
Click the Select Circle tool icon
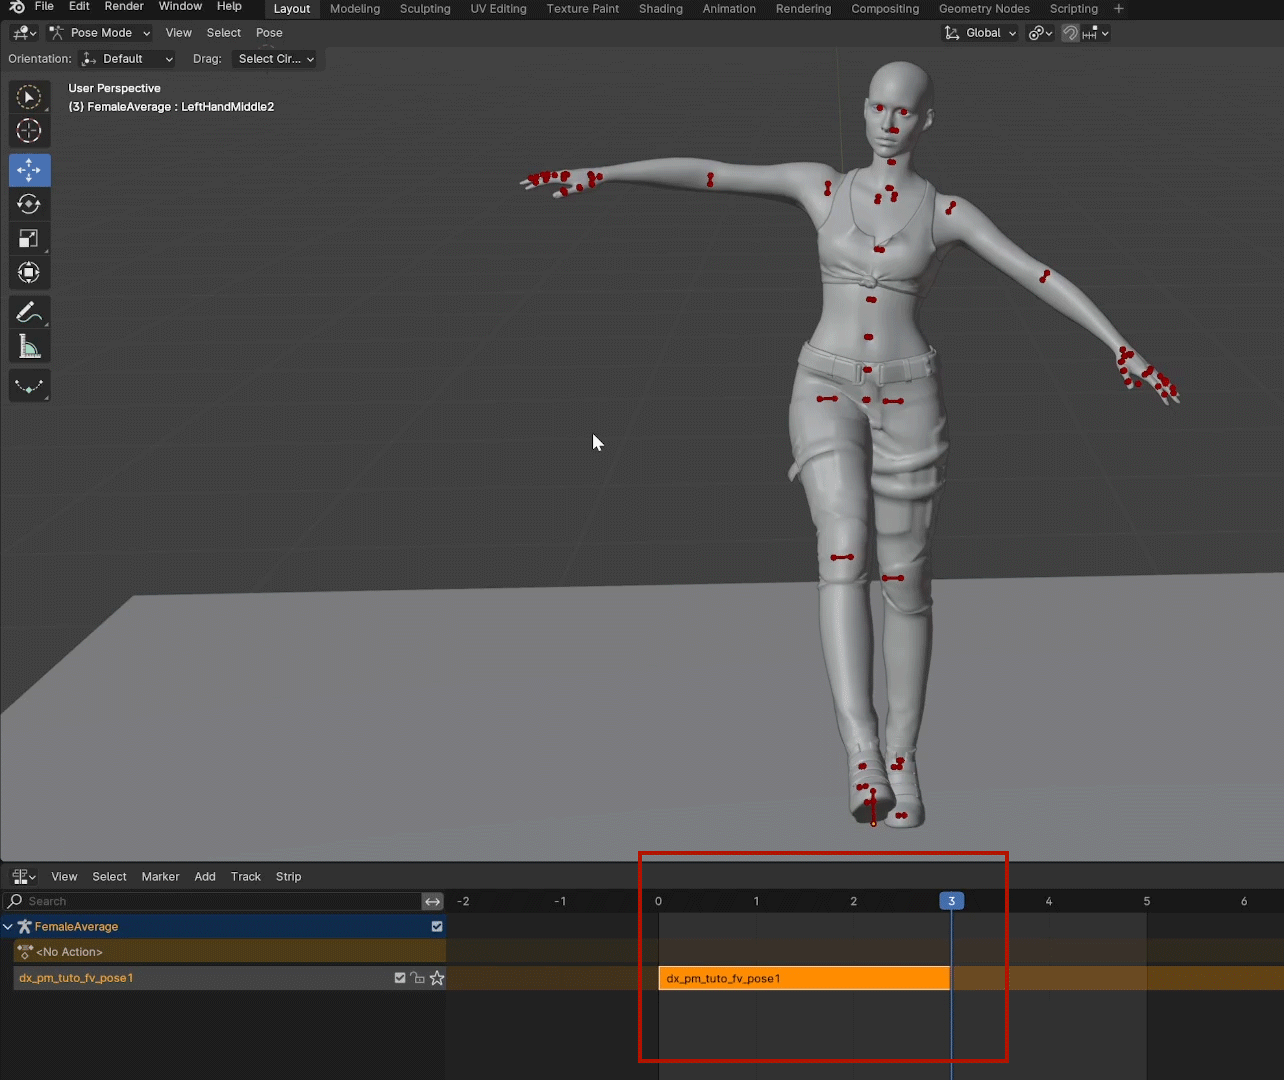[29, 97]
